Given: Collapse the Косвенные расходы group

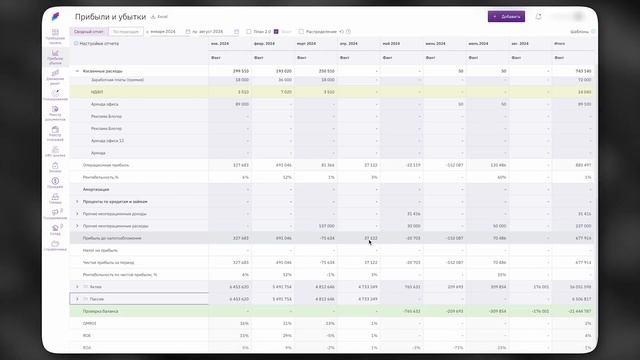Looking at the screenshot, I should 77,71.
